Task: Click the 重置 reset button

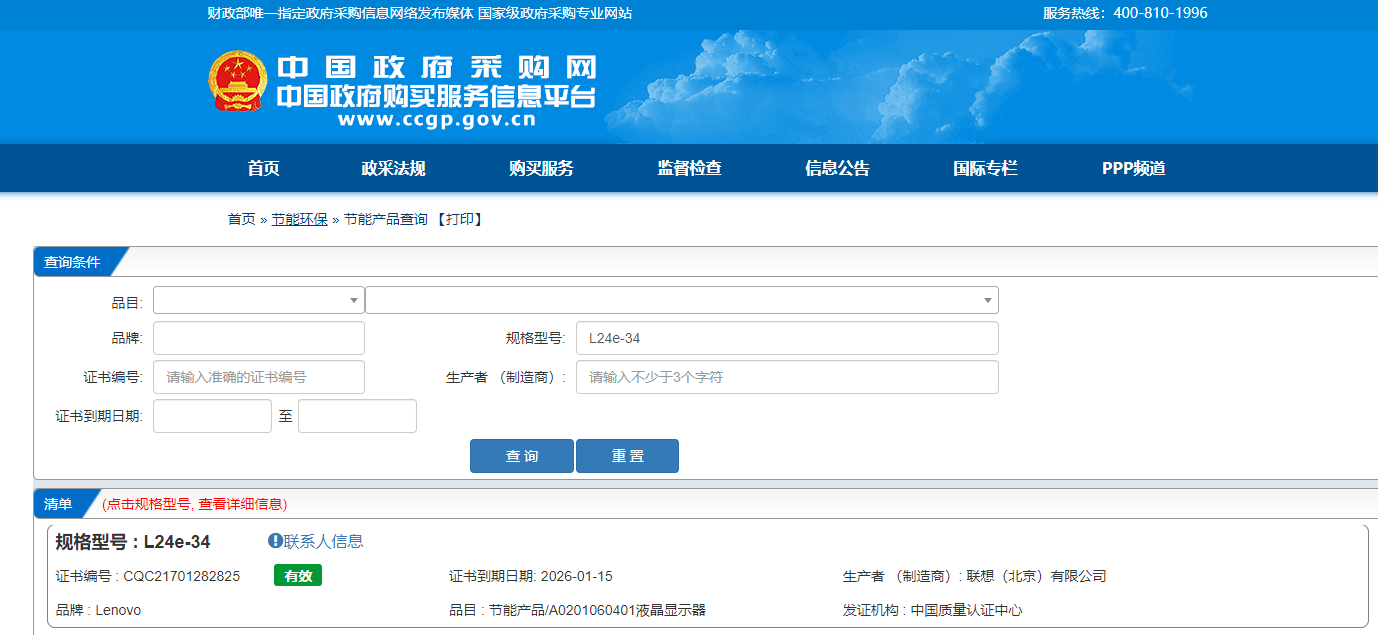Action: coord(627,456)
